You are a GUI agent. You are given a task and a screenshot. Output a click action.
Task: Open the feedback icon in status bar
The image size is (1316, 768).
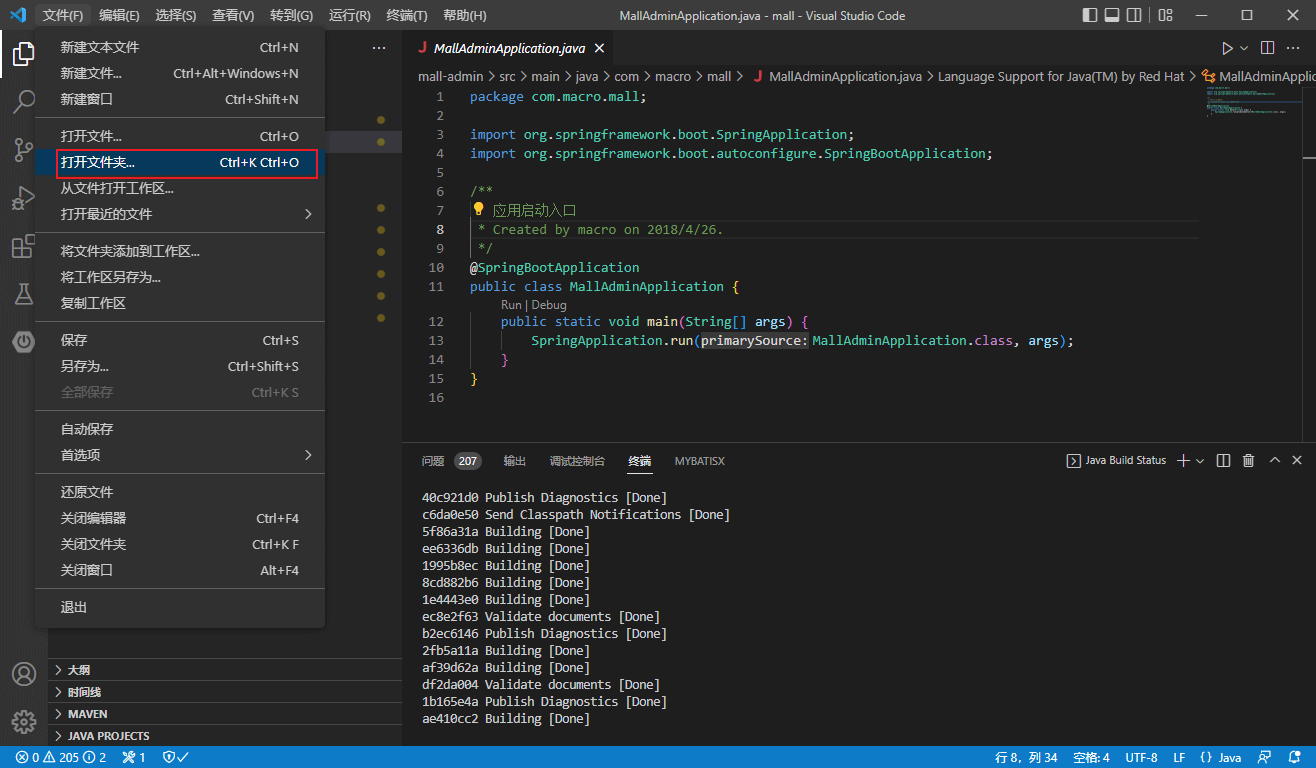pos(1265,757)
